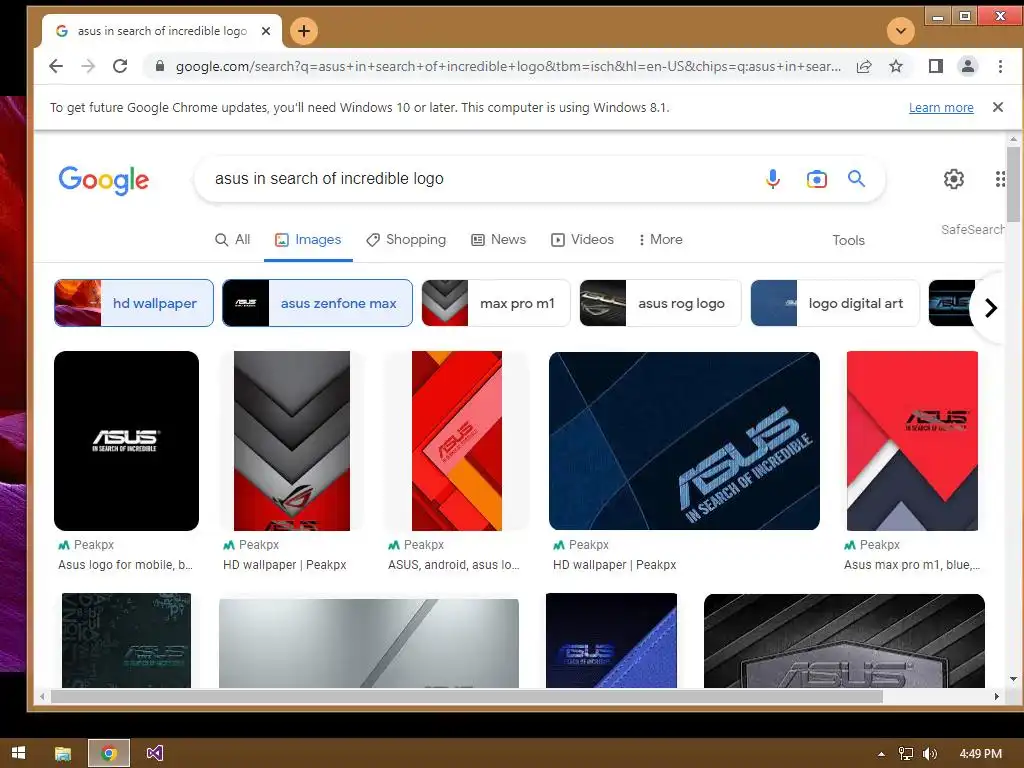Close the asus search tab

tap(266, 31)
